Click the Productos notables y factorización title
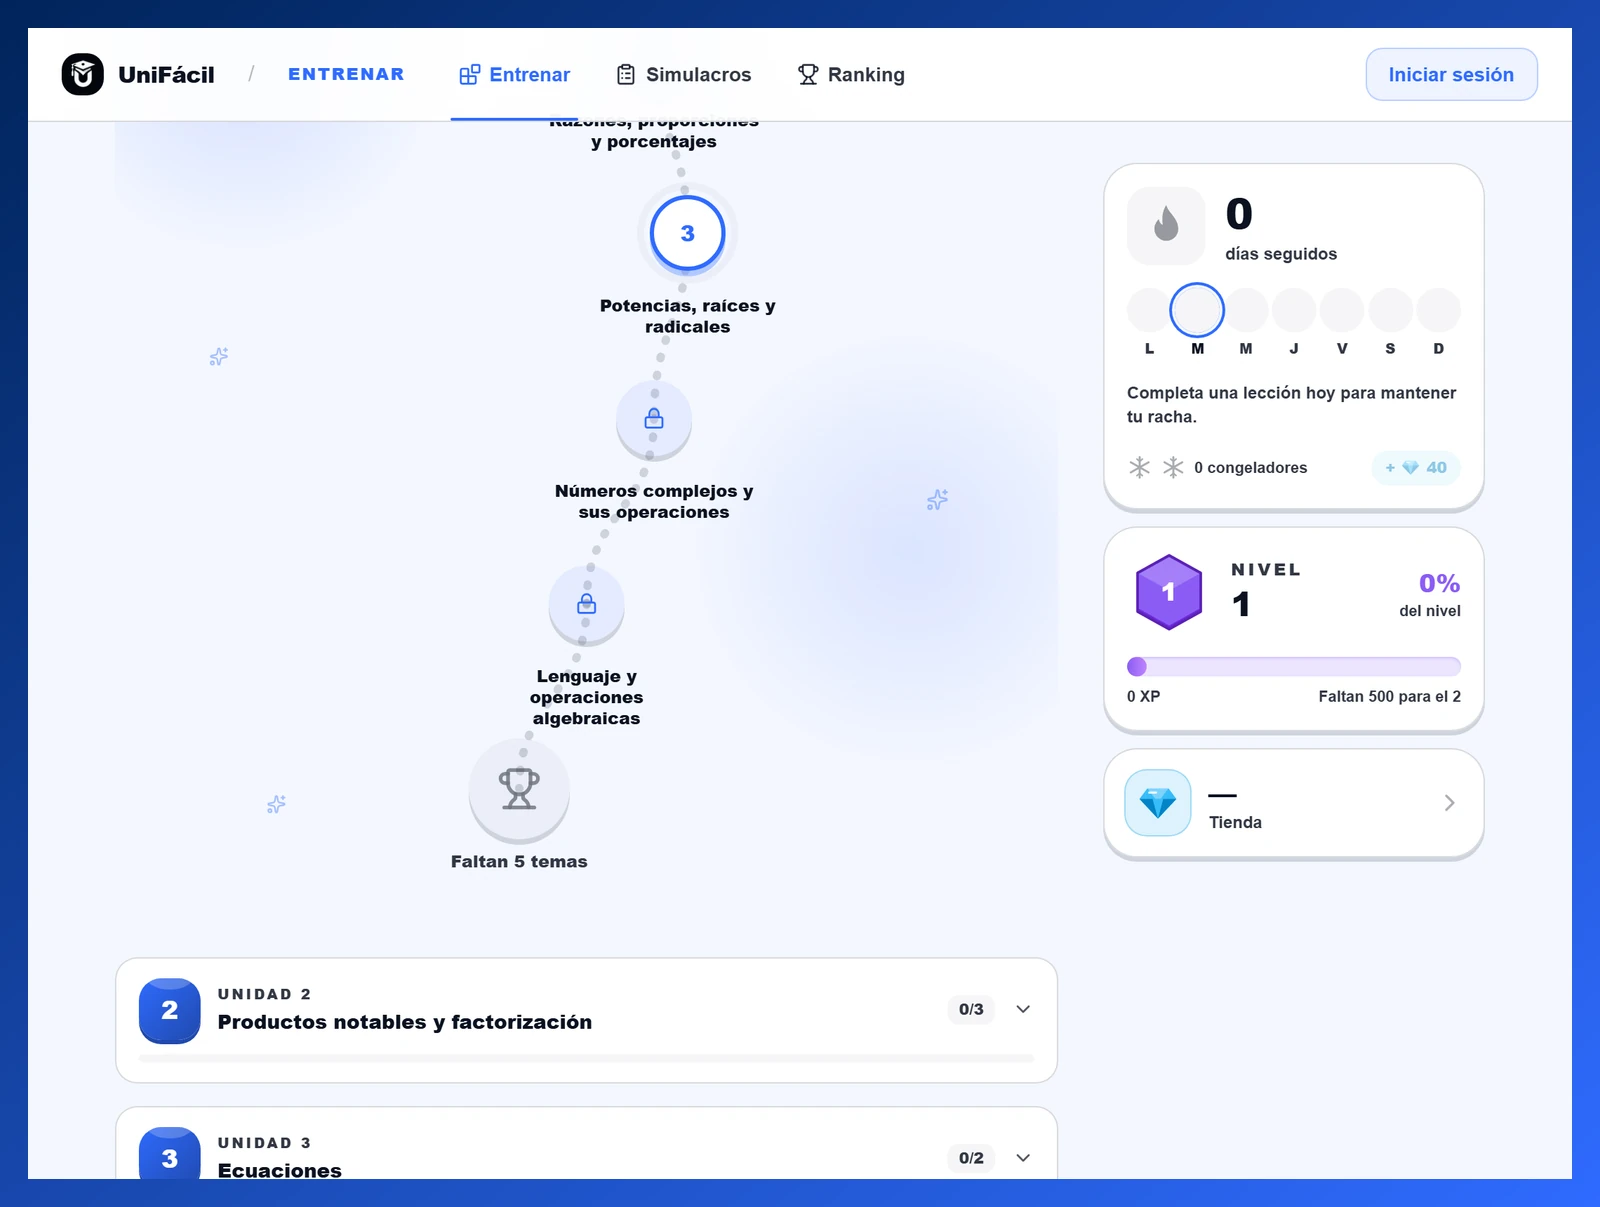This screenshot has height=1207, width=1600. [x=405, y=1022]
